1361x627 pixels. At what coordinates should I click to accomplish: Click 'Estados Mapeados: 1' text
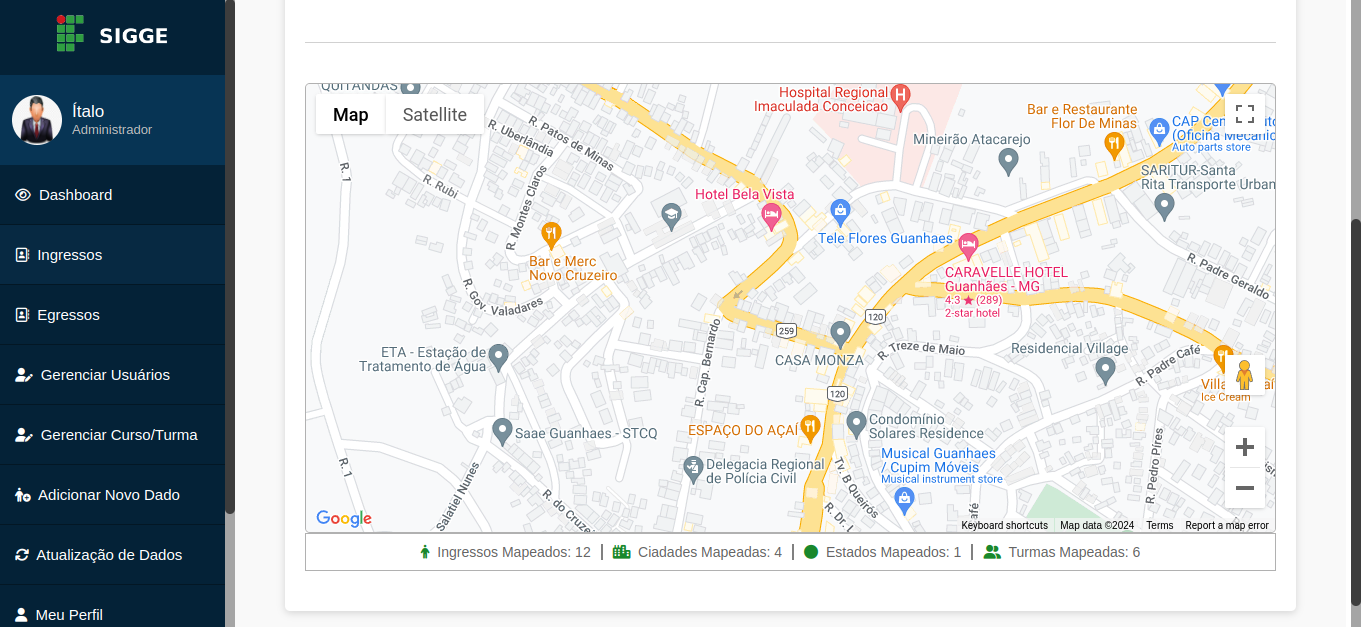[893, 552]
